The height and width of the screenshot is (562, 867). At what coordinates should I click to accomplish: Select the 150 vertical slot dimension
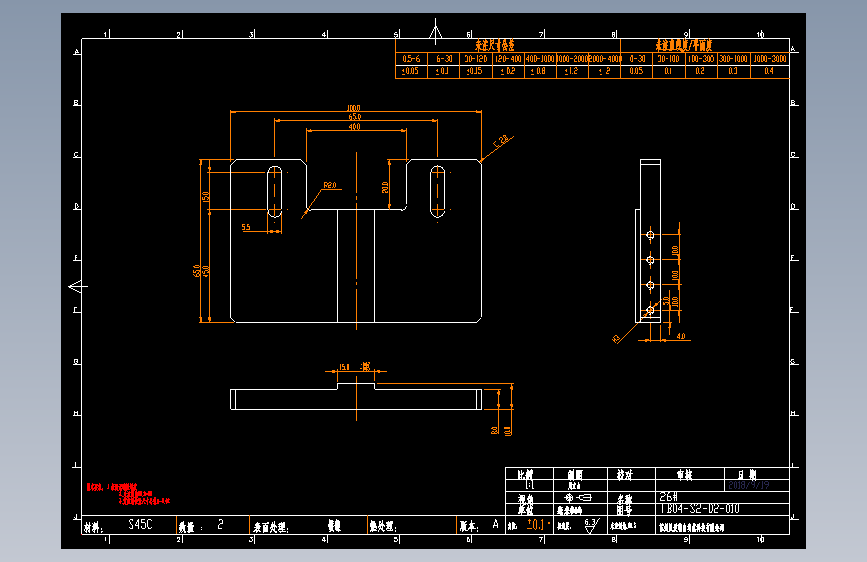coord(206,196)
